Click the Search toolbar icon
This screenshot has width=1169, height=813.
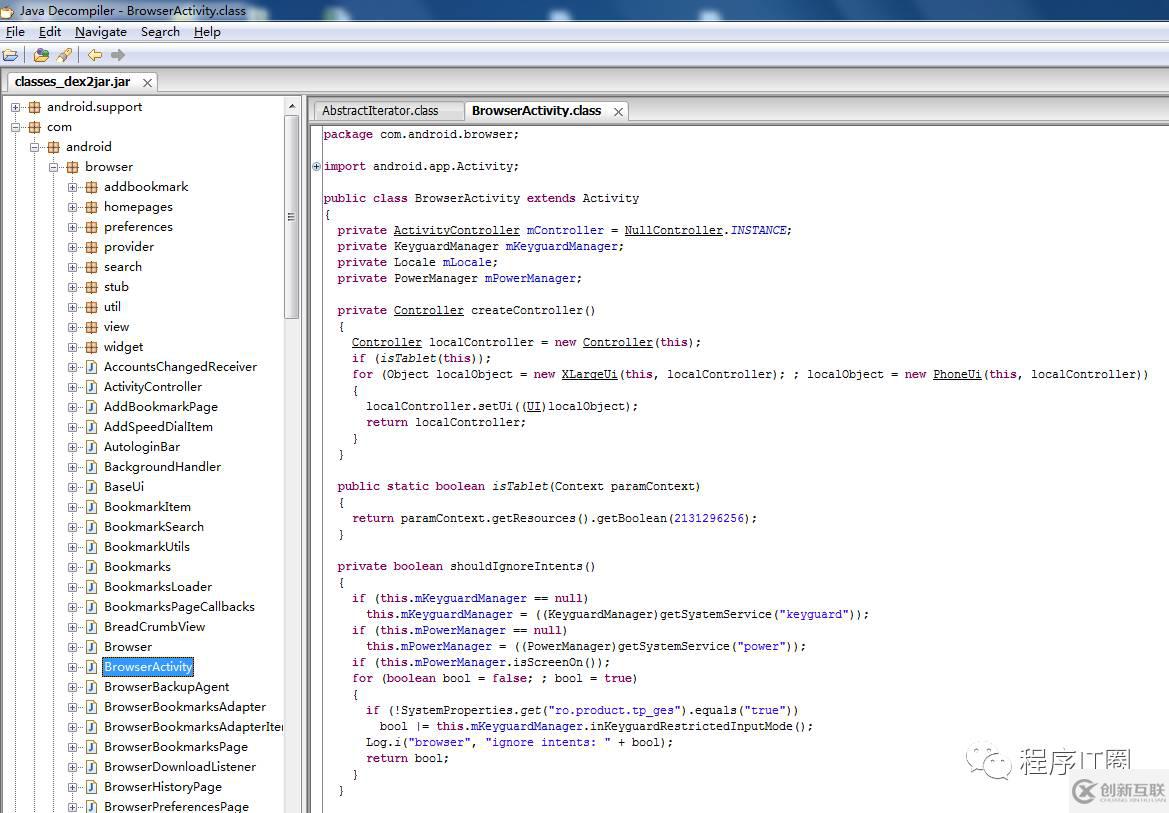coord(64,55)
